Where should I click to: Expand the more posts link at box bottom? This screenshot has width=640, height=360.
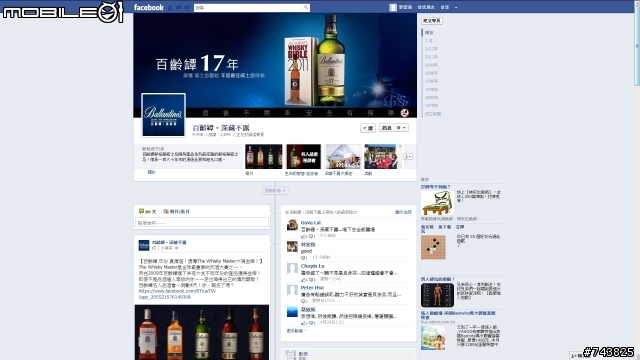point(296,331)
